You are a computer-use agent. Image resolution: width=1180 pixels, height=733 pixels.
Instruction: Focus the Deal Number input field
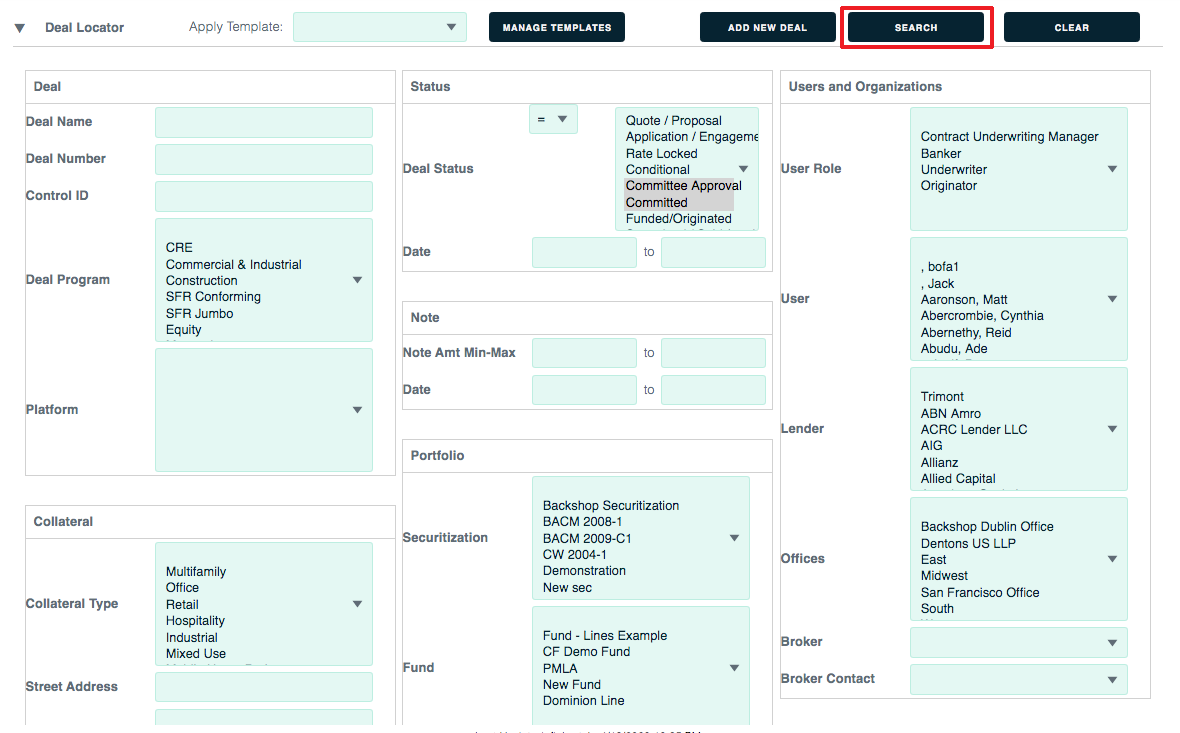click(x=263, y=159)
